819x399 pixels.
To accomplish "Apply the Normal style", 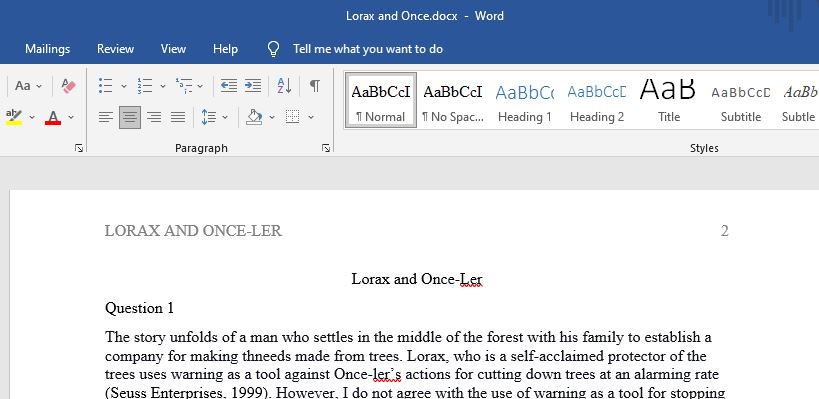I will coord(381,100).
